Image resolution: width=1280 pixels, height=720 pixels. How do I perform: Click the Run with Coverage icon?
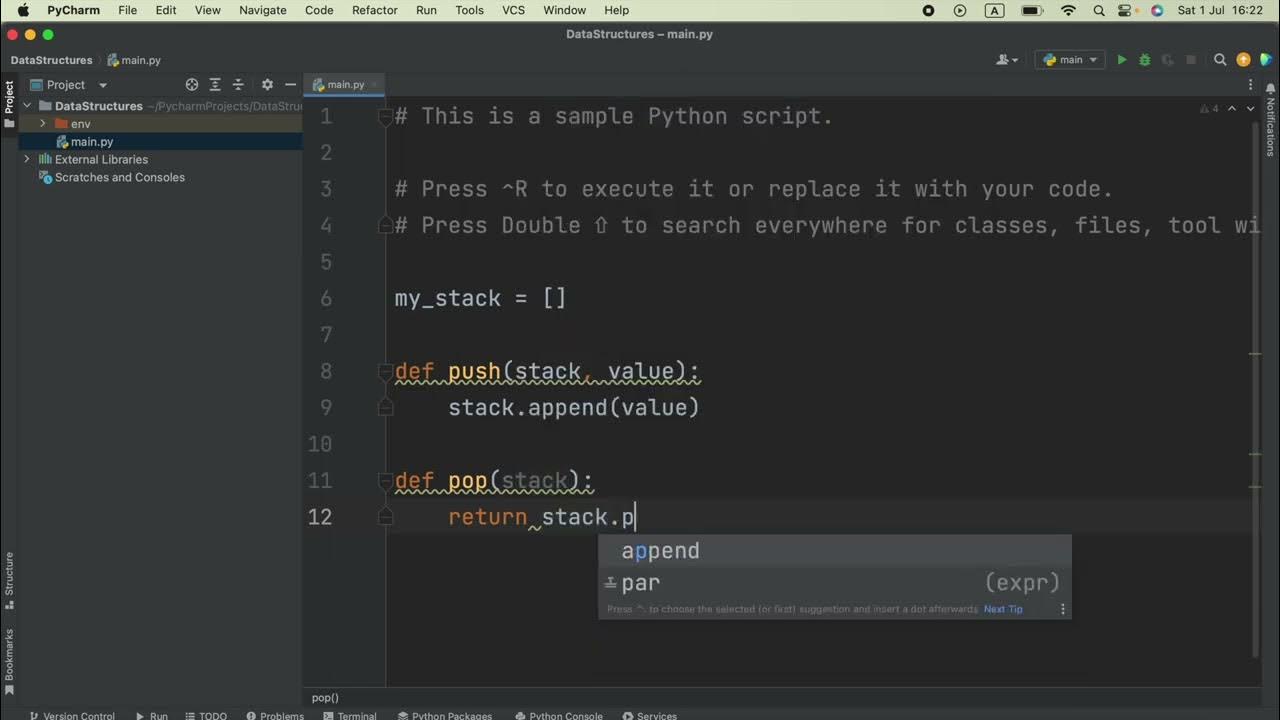point(1167,60)
